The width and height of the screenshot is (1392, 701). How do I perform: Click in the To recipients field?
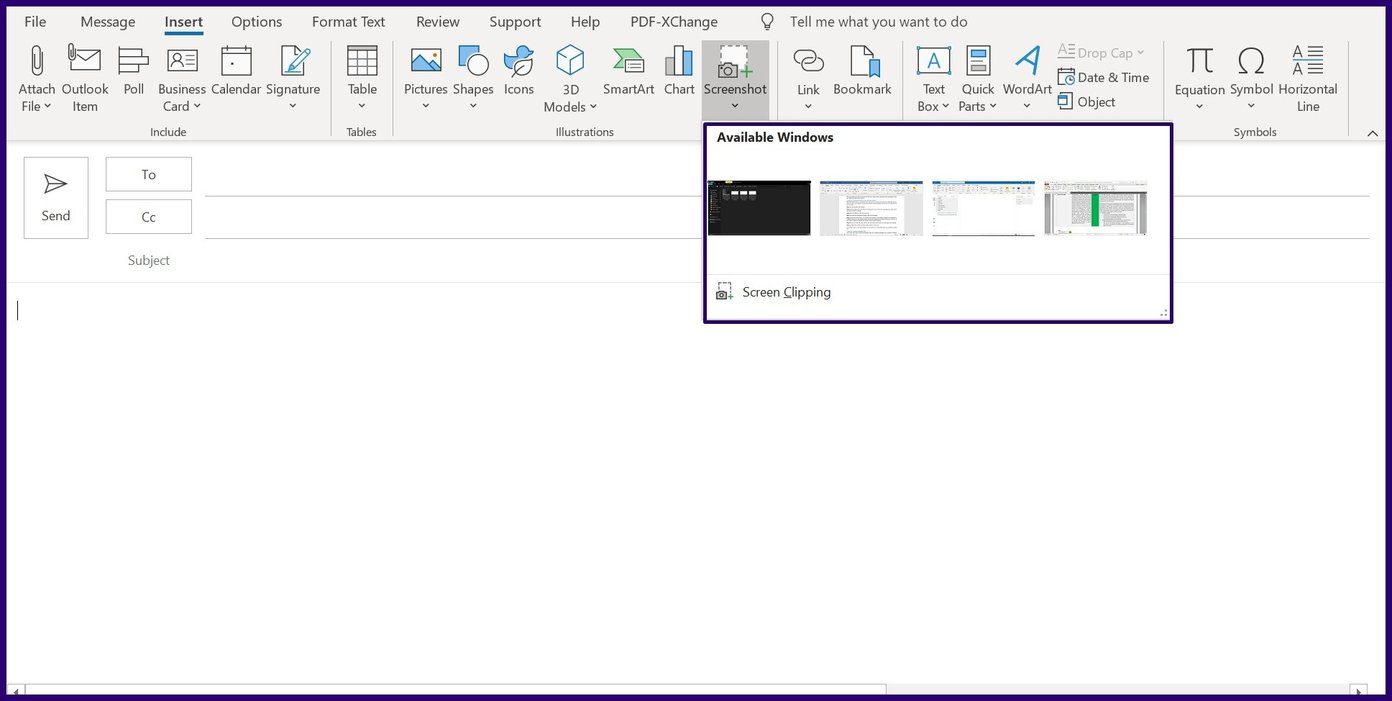pyautogui.click(x=787, y=175)
